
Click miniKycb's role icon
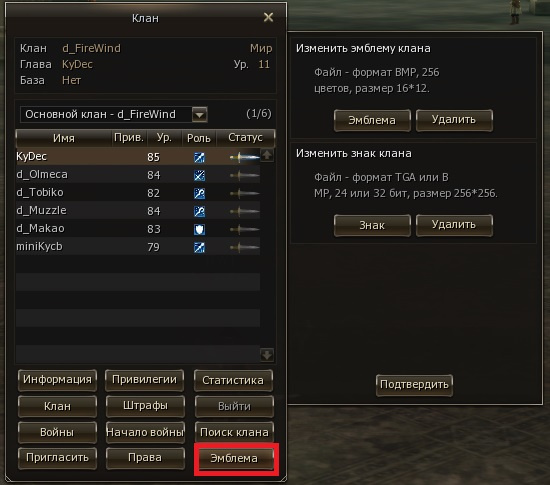[199, 248]
